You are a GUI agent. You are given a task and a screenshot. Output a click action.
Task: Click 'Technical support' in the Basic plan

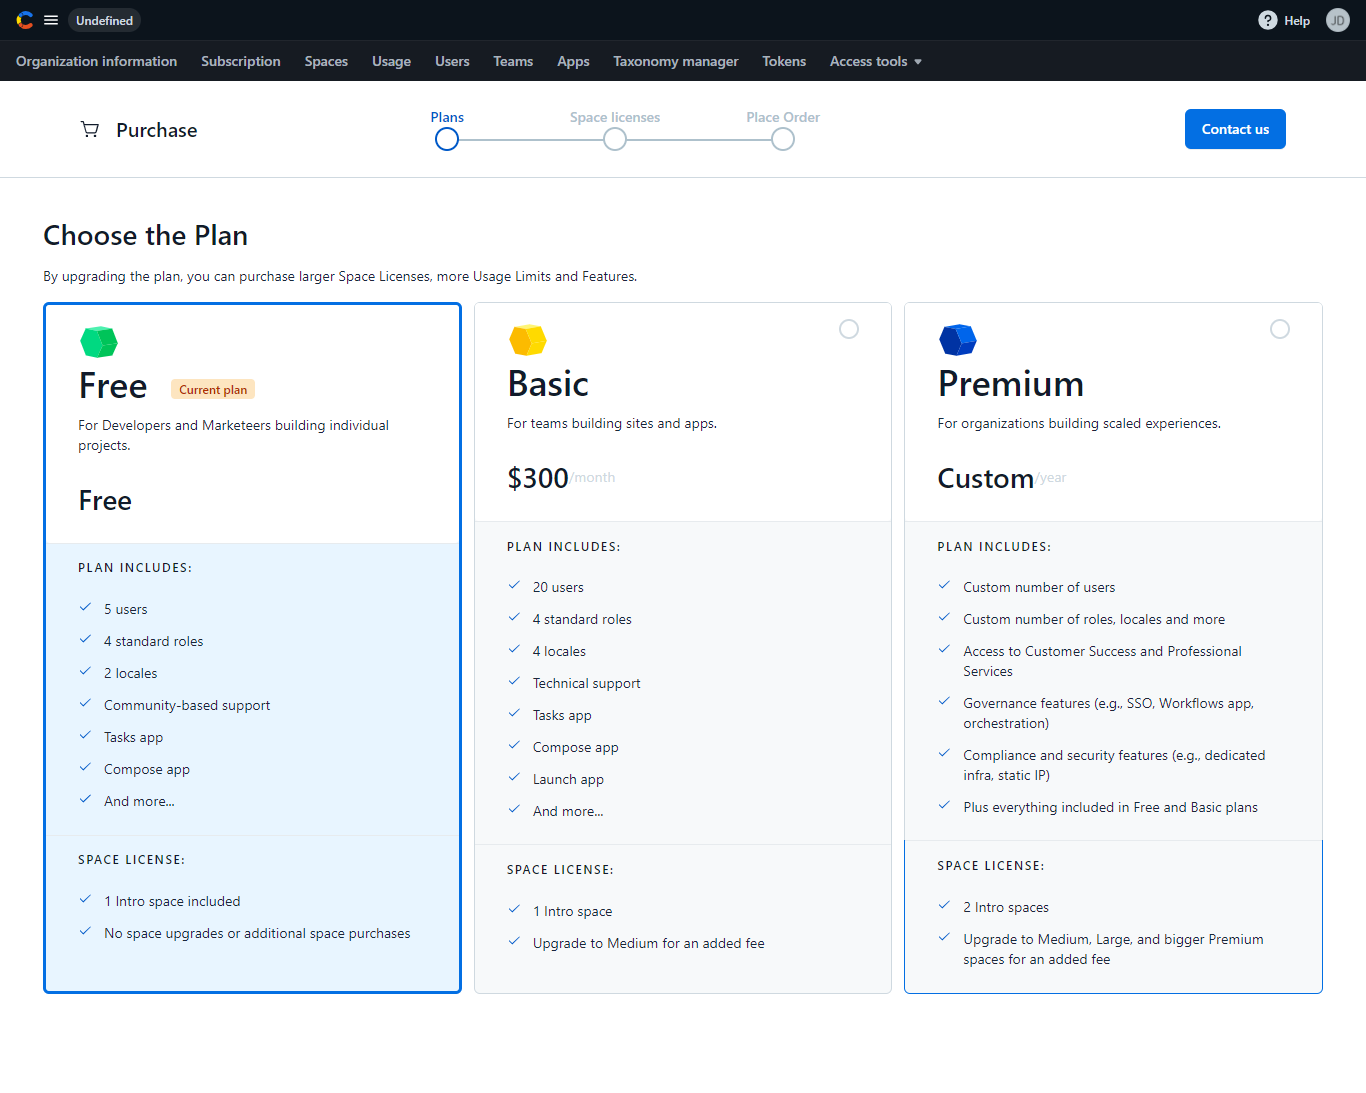[x=587, y=683]
